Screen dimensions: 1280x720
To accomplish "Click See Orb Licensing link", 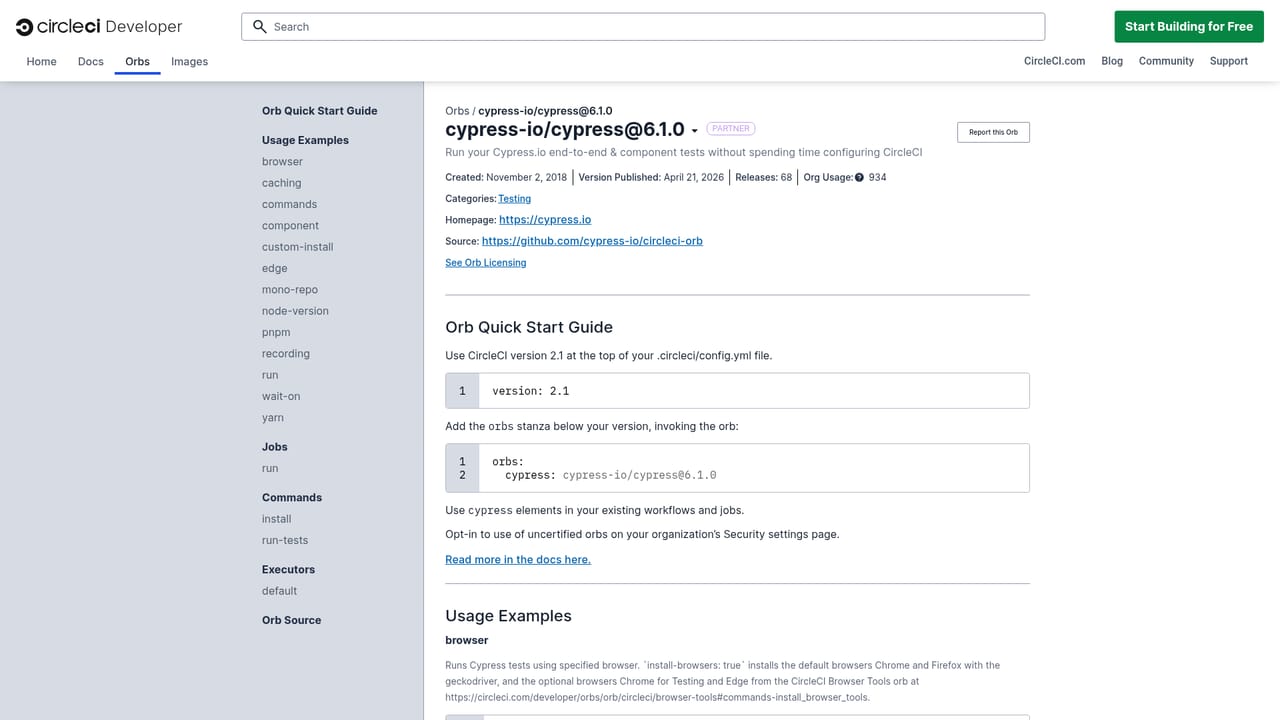I will pos(485,263).
